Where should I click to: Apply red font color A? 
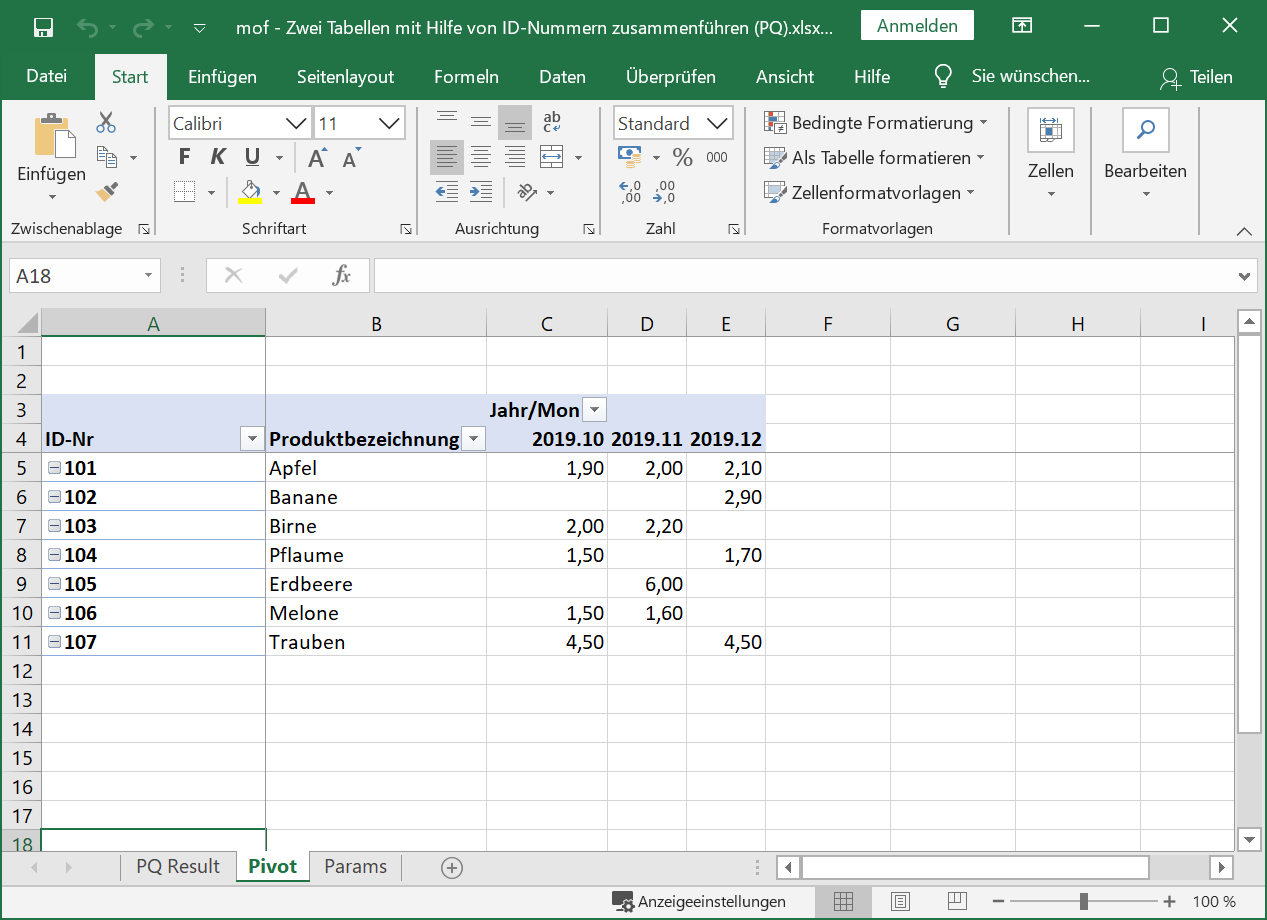click(304, 191)
